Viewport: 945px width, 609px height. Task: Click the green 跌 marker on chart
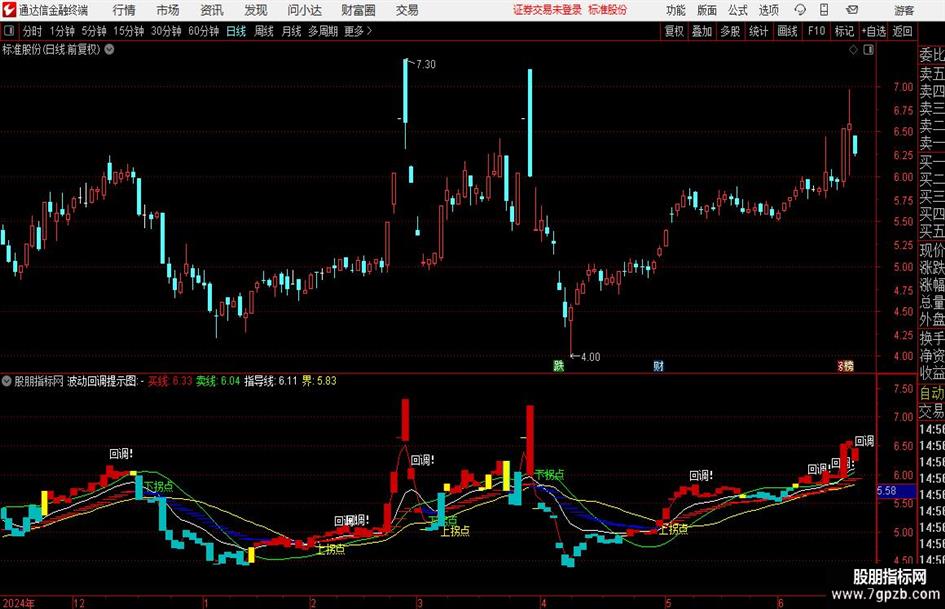point(559,365)
